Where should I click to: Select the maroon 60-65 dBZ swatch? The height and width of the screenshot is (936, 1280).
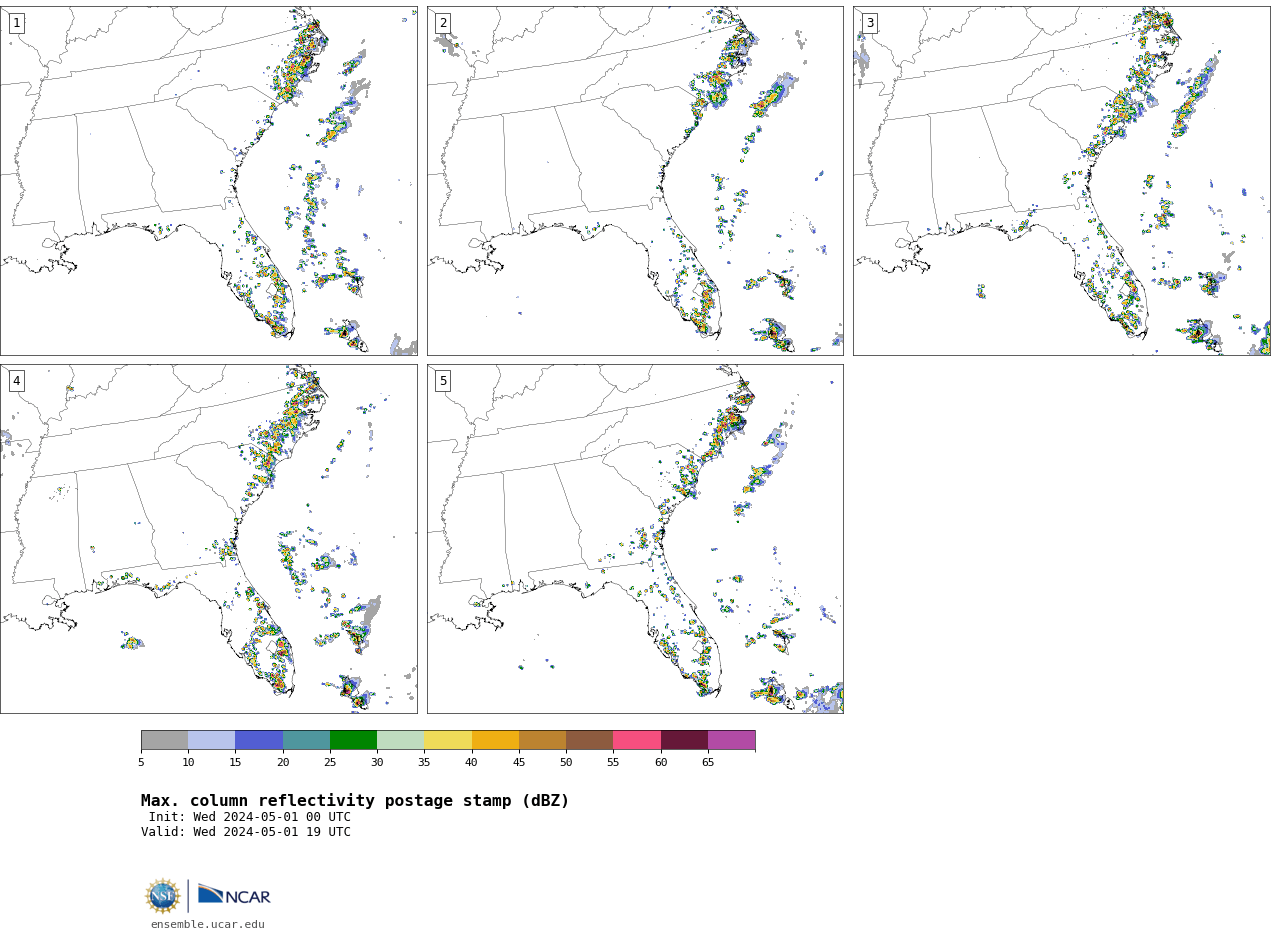click(684, 740)
